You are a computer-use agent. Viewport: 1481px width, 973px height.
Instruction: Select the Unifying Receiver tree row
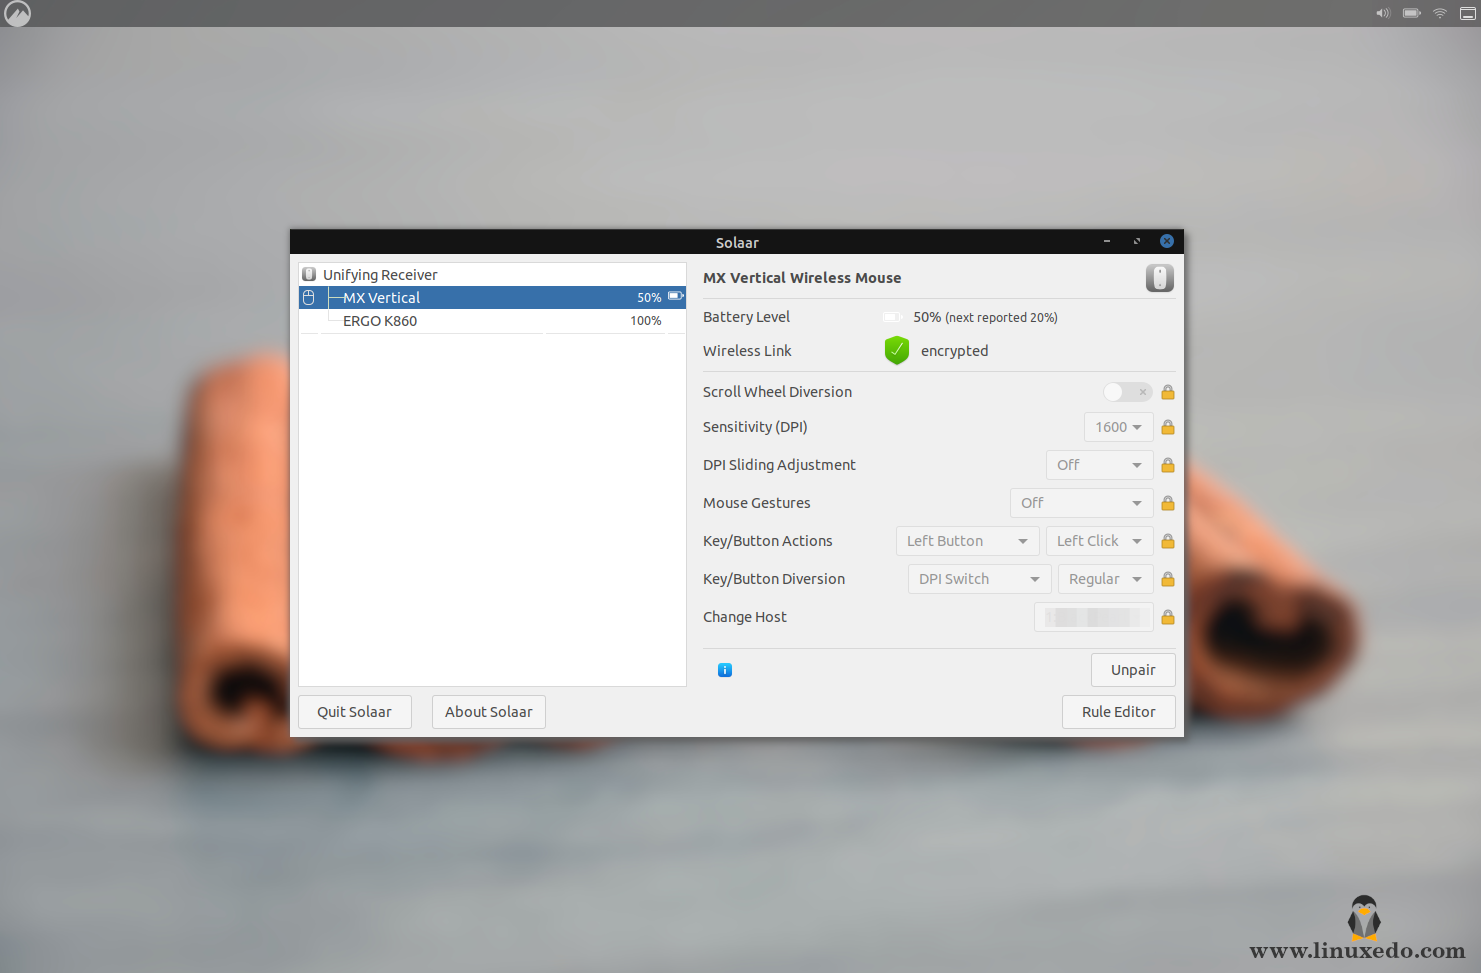click(492, 274)
